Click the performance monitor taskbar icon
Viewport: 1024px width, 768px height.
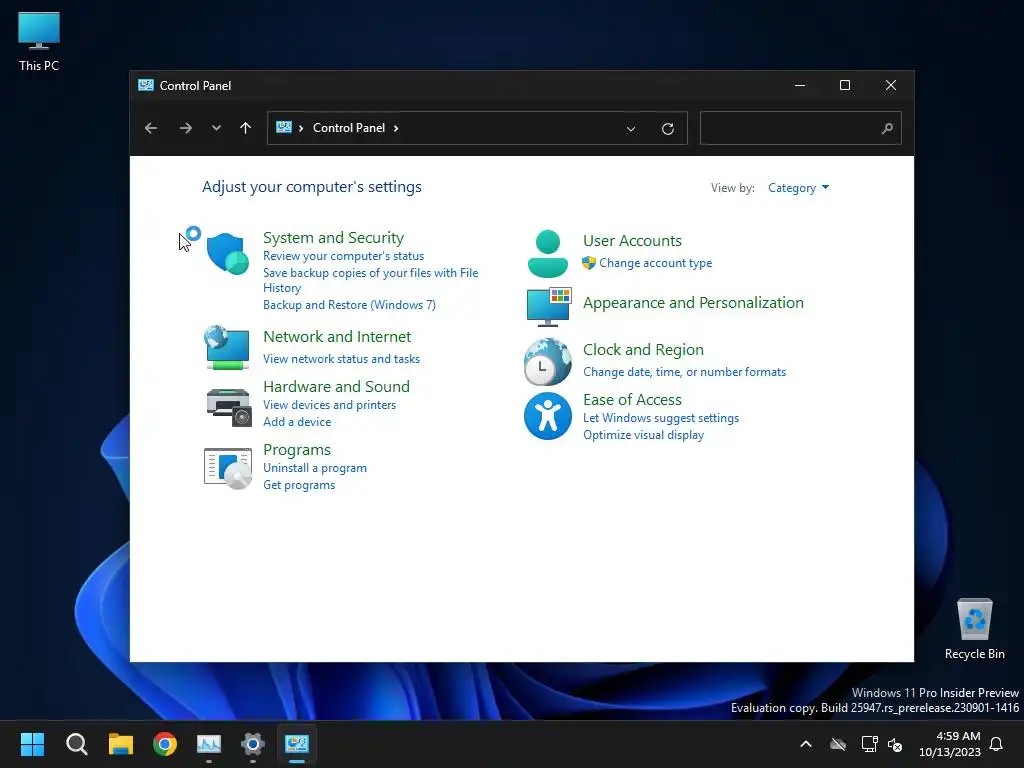[x=209, y=744]
